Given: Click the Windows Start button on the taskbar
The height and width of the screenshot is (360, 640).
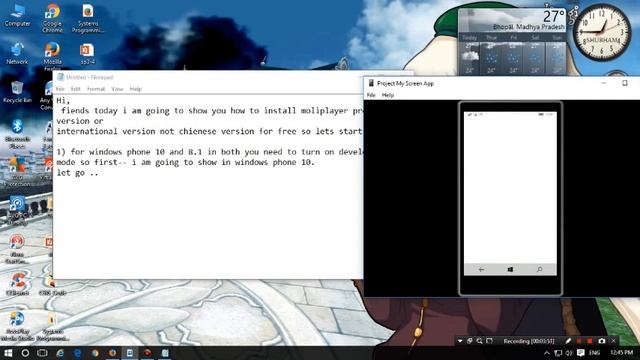Looking at the screenshot, I should [8, 353].
